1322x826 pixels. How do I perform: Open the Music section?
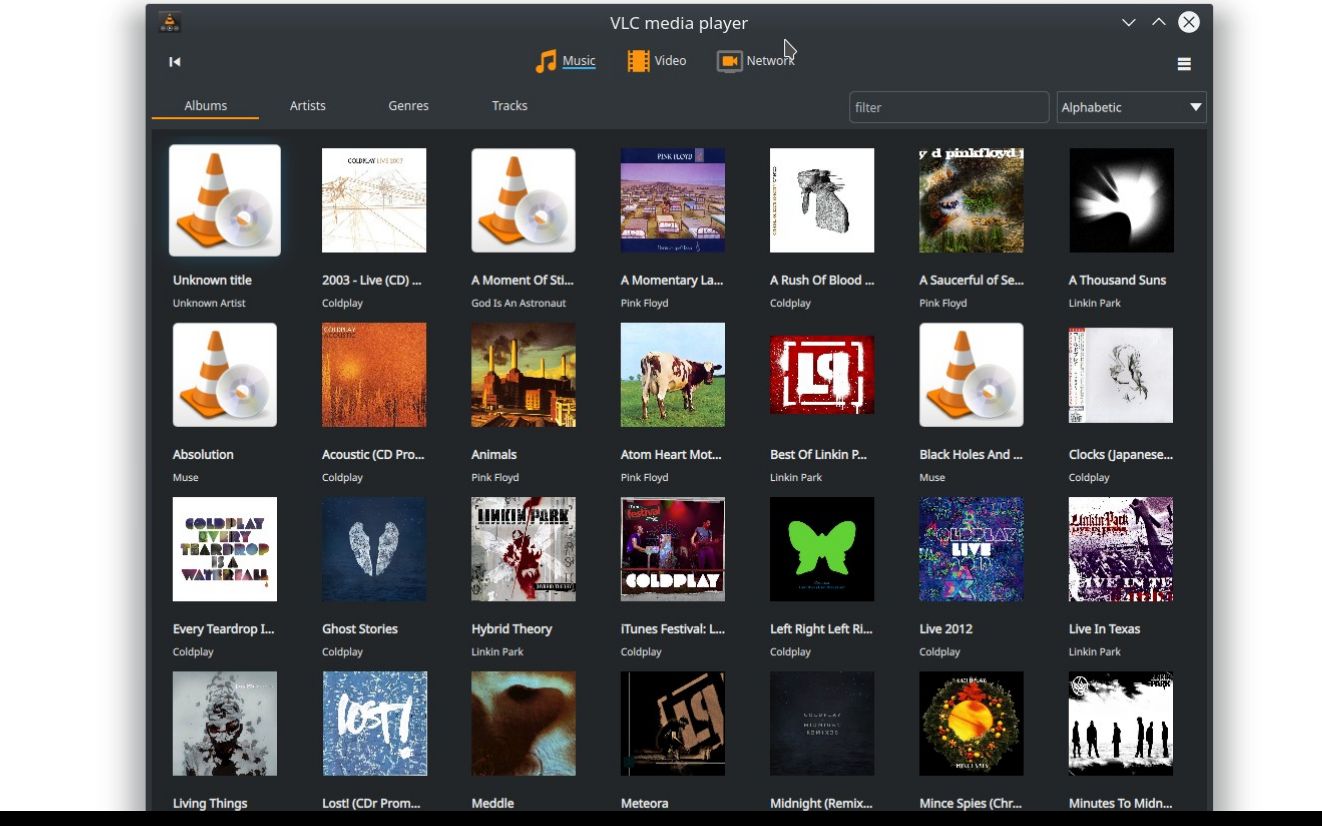565,61
